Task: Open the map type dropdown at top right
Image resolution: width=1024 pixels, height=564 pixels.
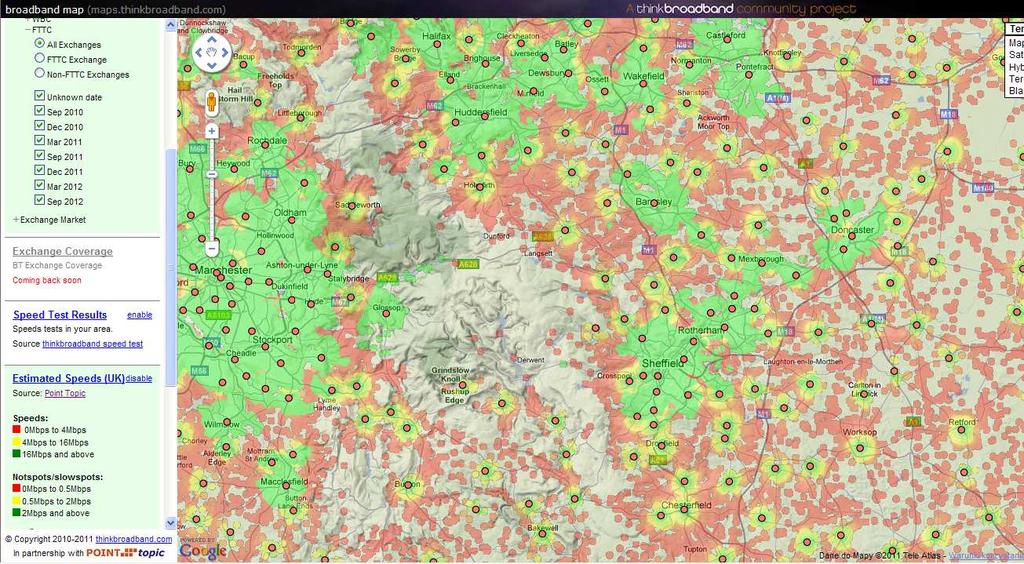Action: 1014,29
